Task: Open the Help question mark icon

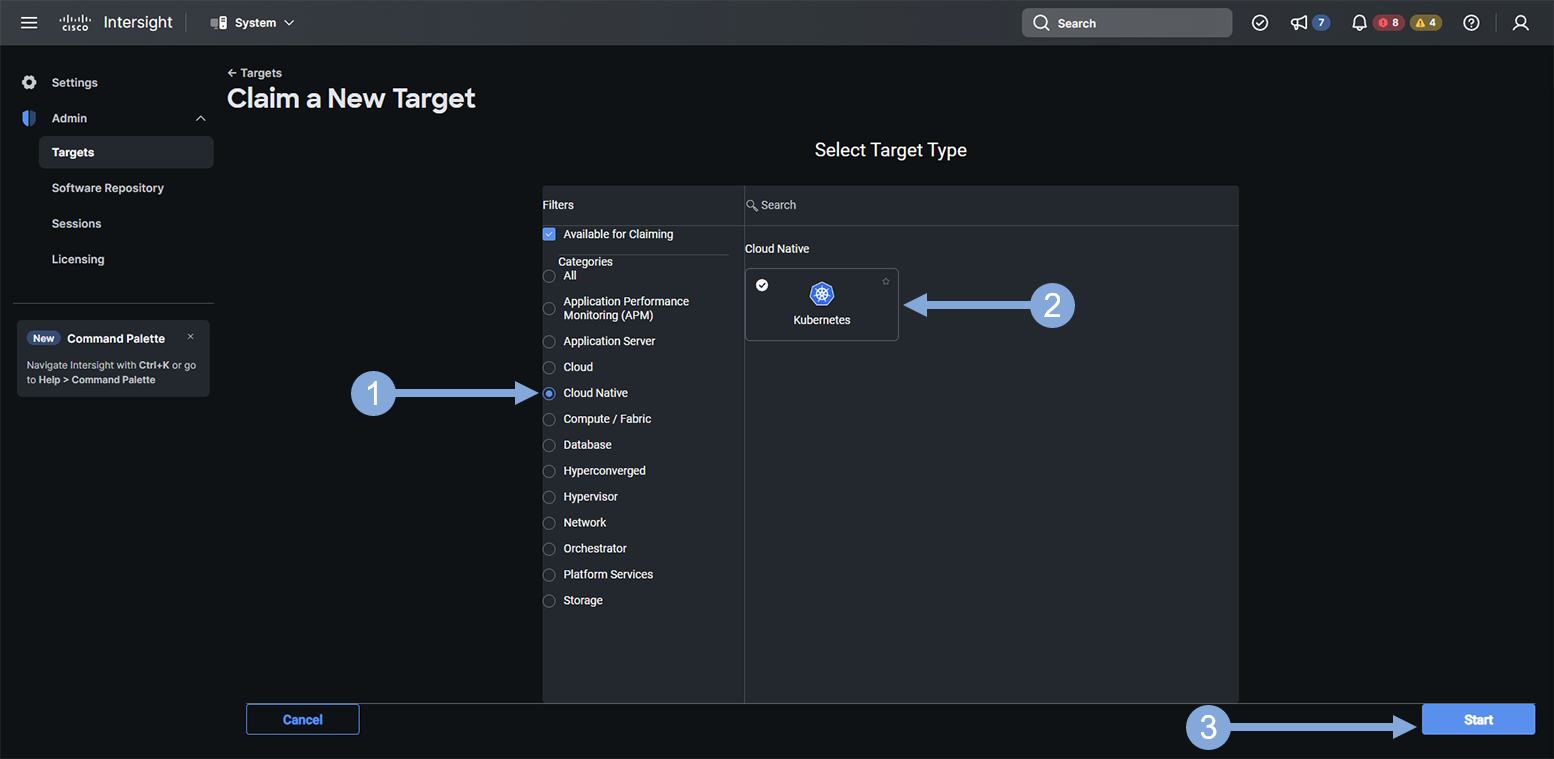Action: [1471, 23]
